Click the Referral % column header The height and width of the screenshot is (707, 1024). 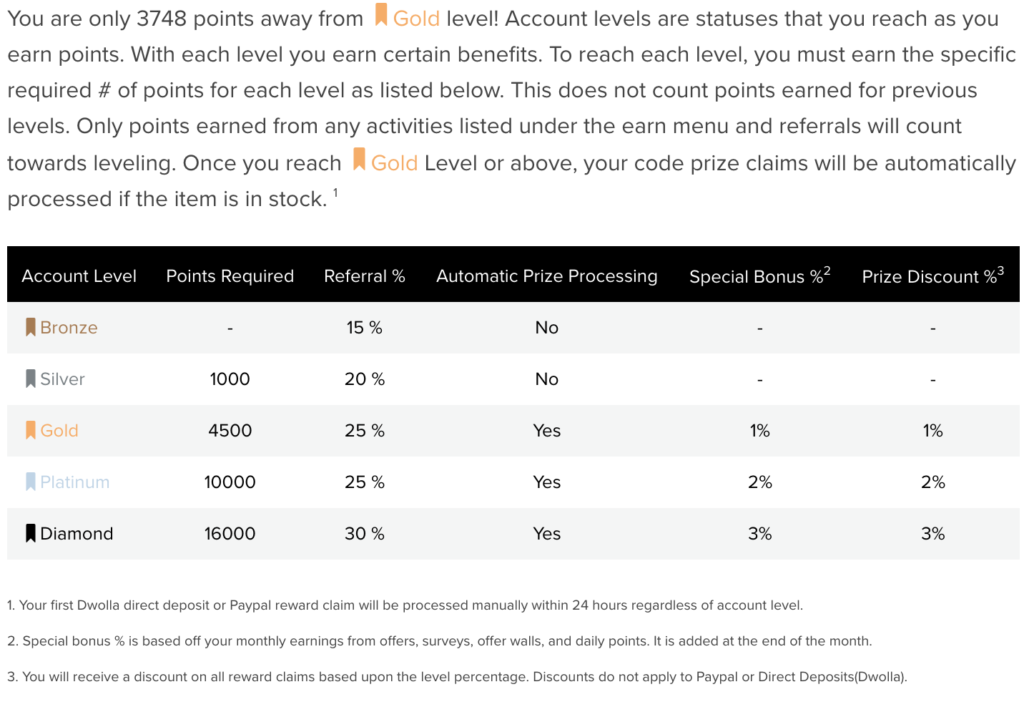click(x=364, y=276)
